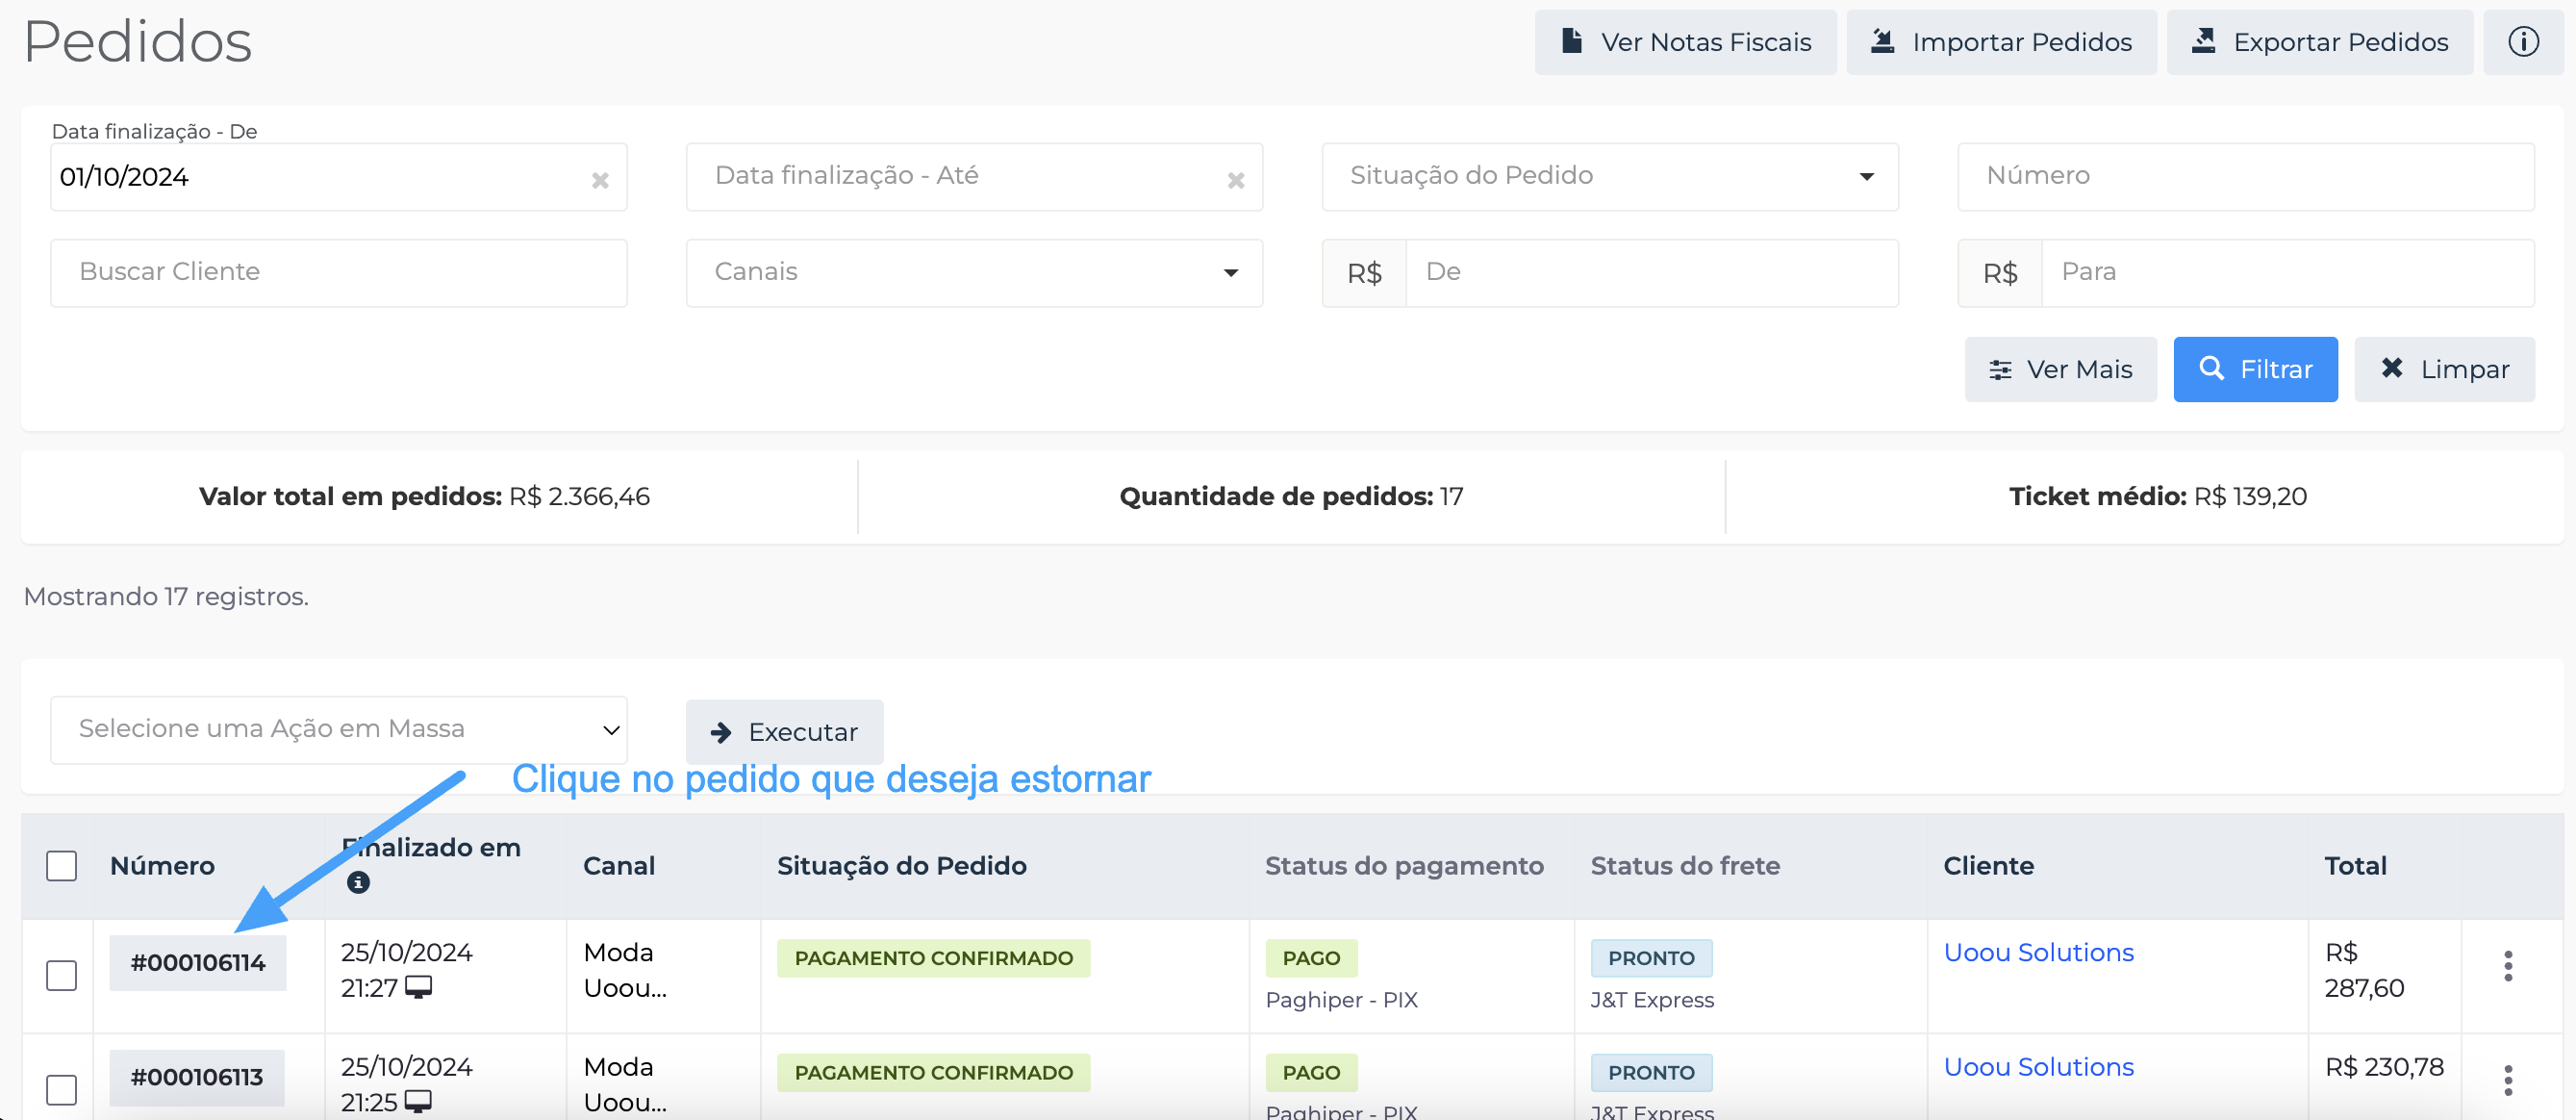
Task: Check the box for order #000106114
Action: point(62,975)
